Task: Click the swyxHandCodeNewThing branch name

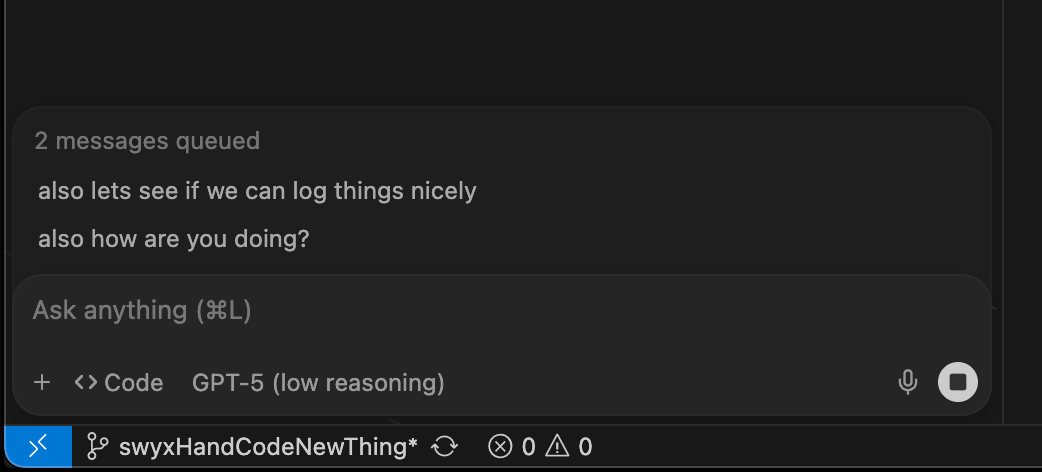Action: 268,447
